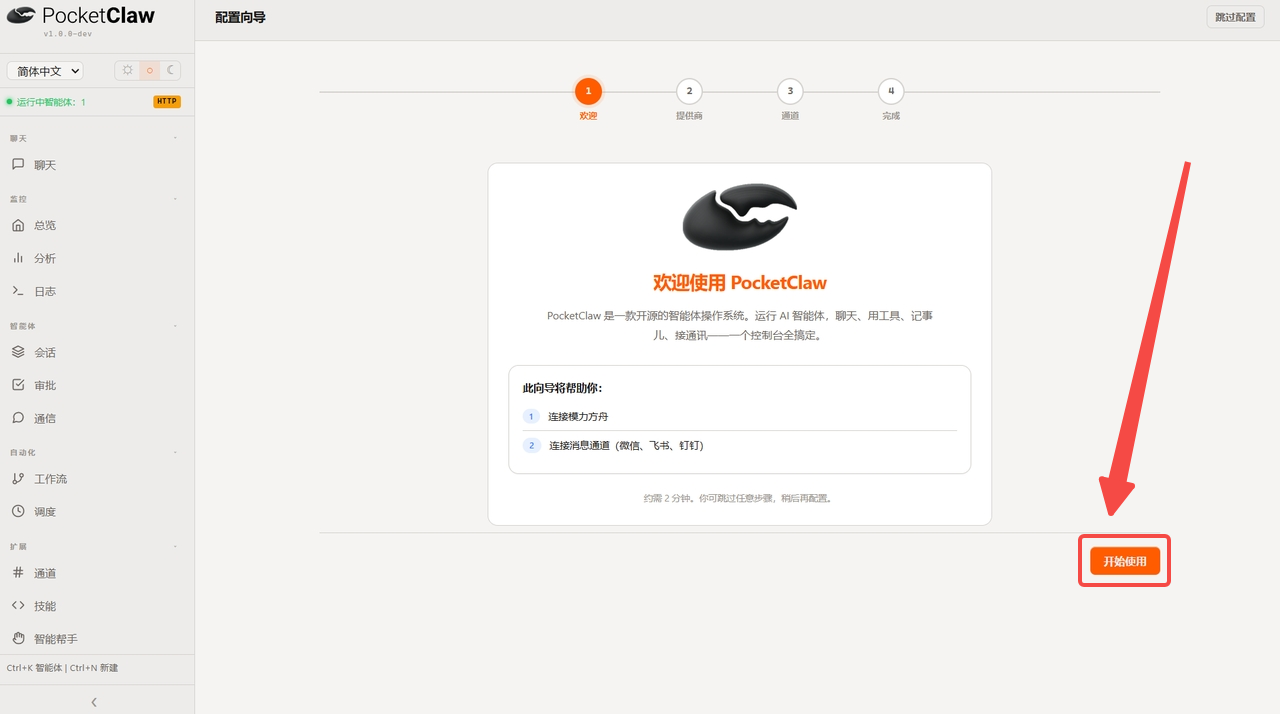This screenshot has height=714, width=1280.
Task: Collapse the 监控 sidebar section
Action: tap(176, 199)
